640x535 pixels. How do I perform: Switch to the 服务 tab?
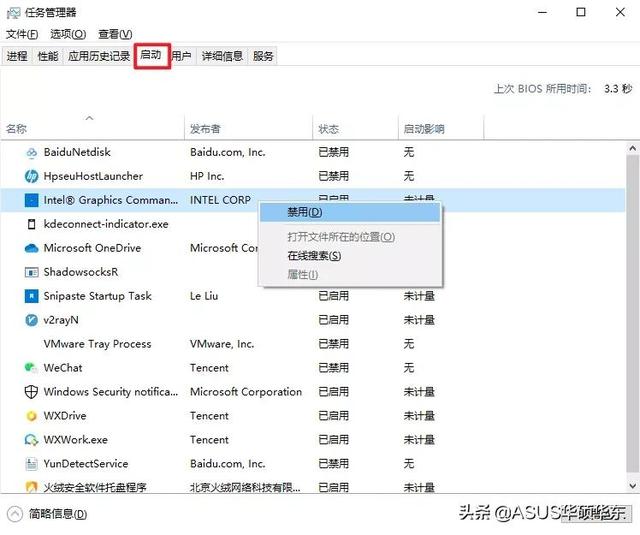(x=263, y=56)
